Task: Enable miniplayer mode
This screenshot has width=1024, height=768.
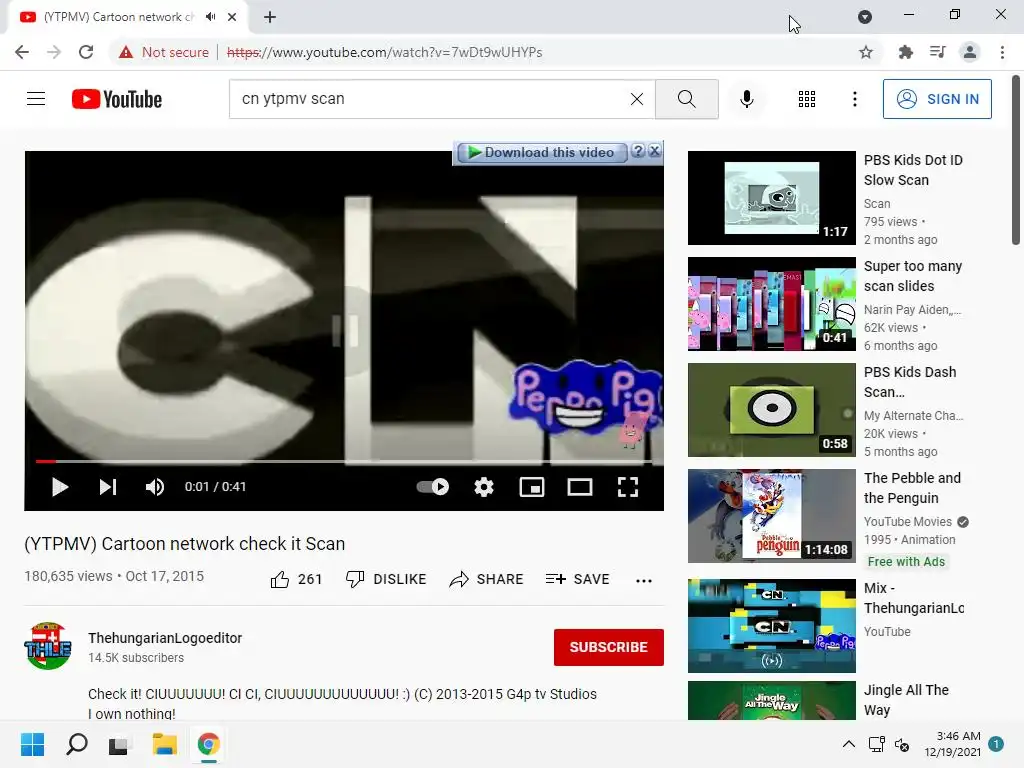Action: click(x=532, y=487)
